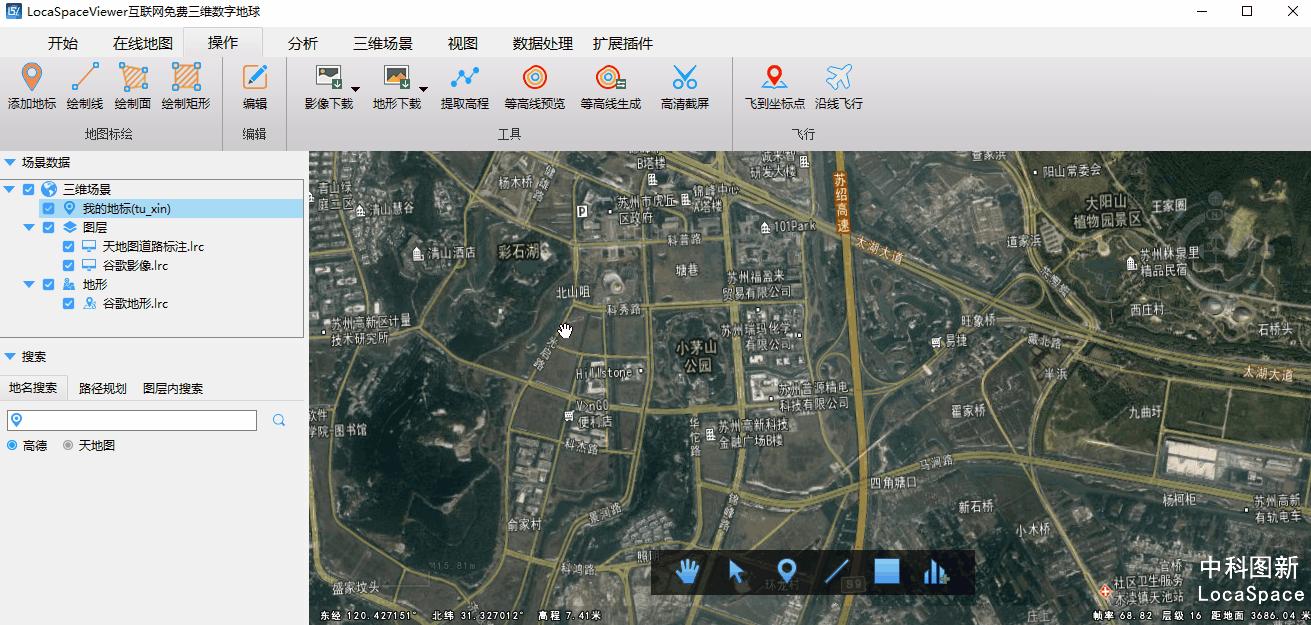Open the 影像下载 dropdown arrow
This screenshot has height=625, width=1311.
point(356,89)
